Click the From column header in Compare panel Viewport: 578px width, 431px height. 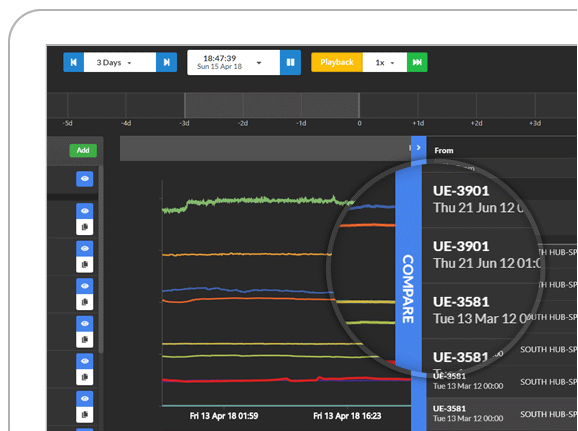[x=444, y=150]
